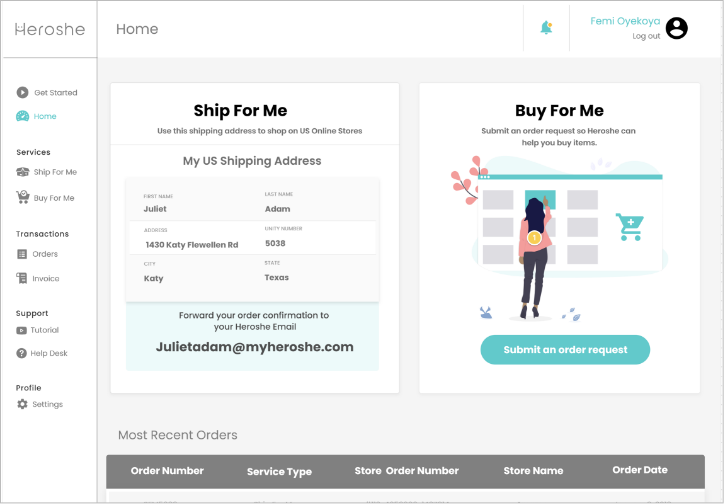Click Log out link
724x504 pixels.
(x=646, y=36)
